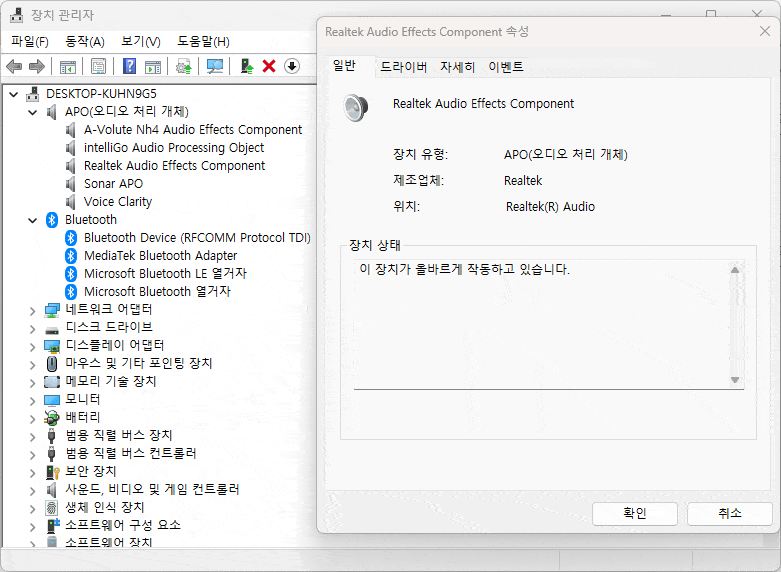Click the Back arrow toolbar icon
This screenshot has height=572, width=781.
click(13, 66)
